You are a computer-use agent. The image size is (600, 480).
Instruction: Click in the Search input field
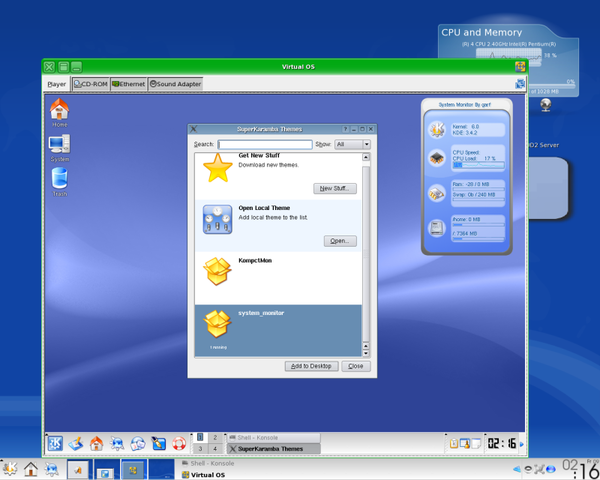click(265, 144)
